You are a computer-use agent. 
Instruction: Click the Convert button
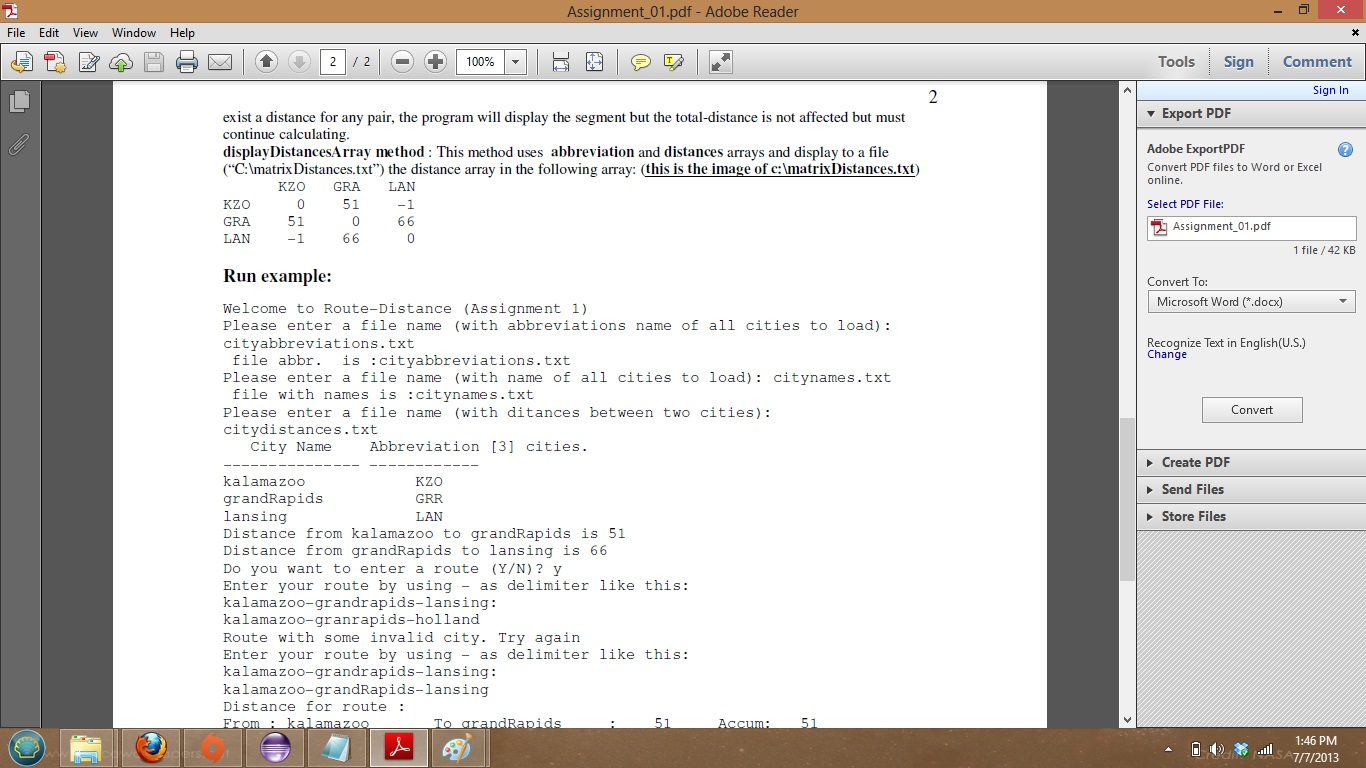click(x=1252, y=410)
